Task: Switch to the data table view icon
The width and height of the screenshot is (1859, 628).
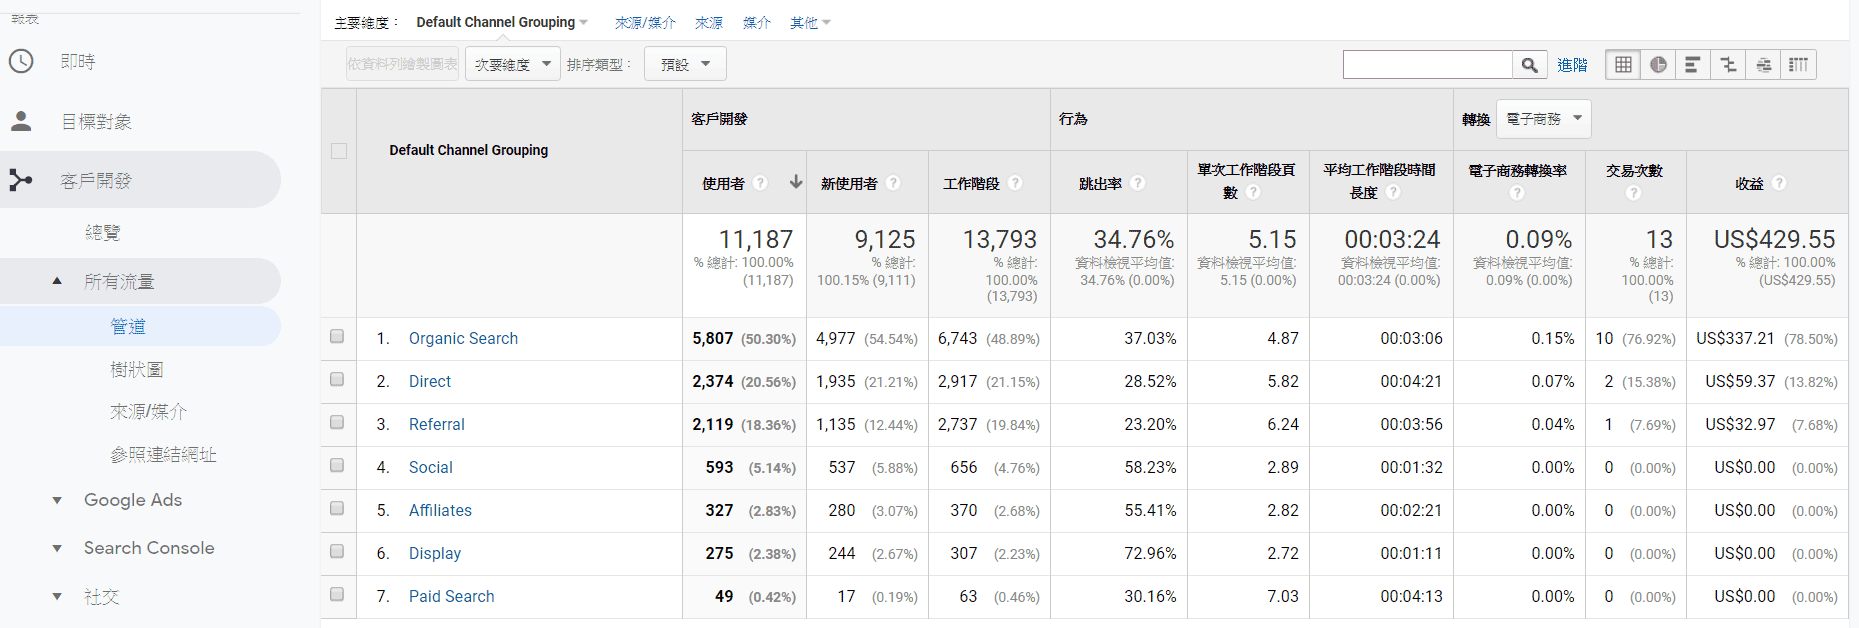Action: (1623, 65)
